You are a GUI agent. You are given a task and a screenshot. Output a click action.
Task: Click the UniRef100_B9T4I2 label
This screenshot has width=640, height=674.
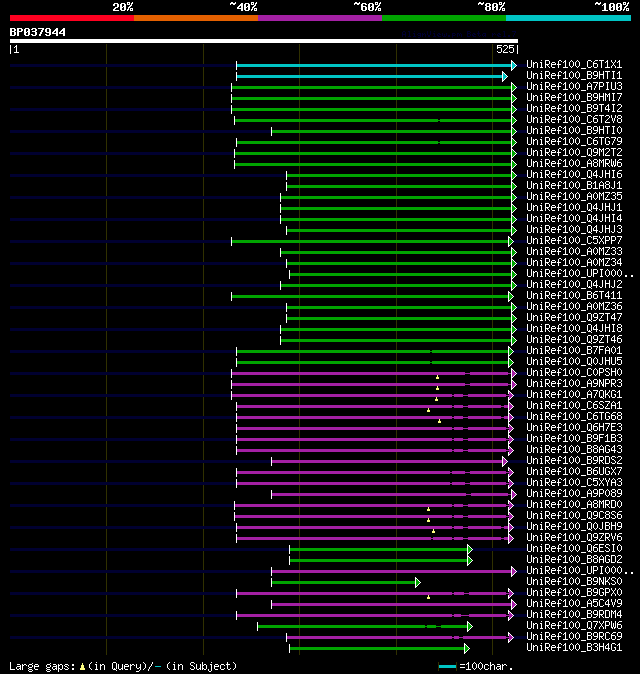[574, 108]
